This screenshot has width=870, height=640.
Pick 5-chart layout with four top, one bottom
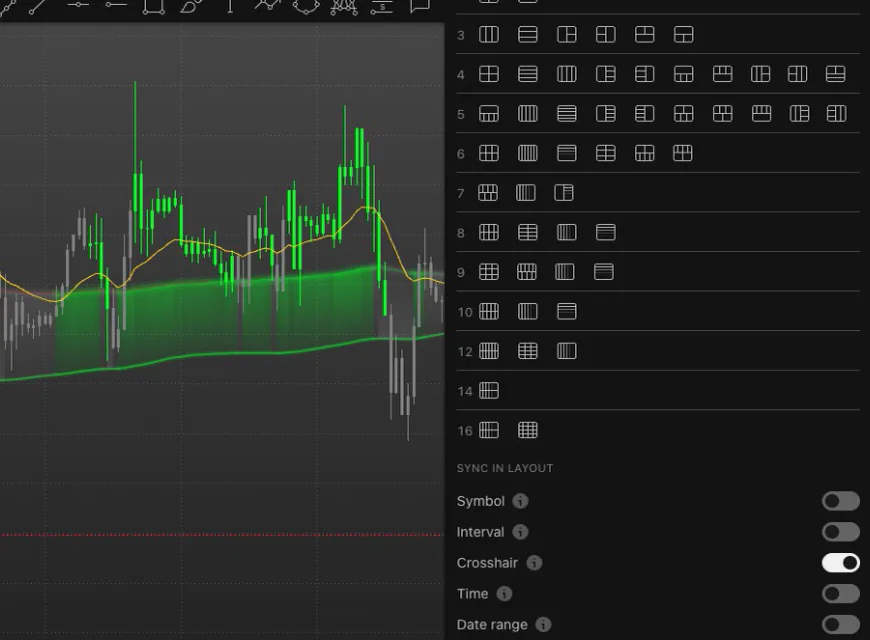click(761, 114)
